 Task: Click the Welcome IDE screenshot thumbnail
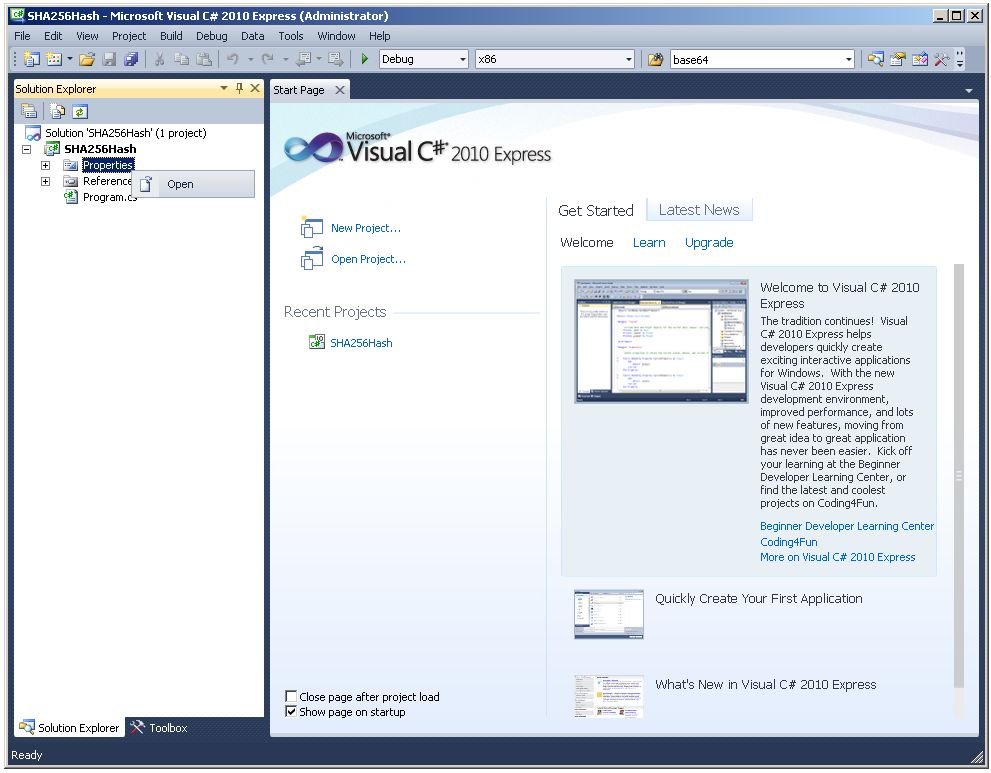[x=661, y=341]
